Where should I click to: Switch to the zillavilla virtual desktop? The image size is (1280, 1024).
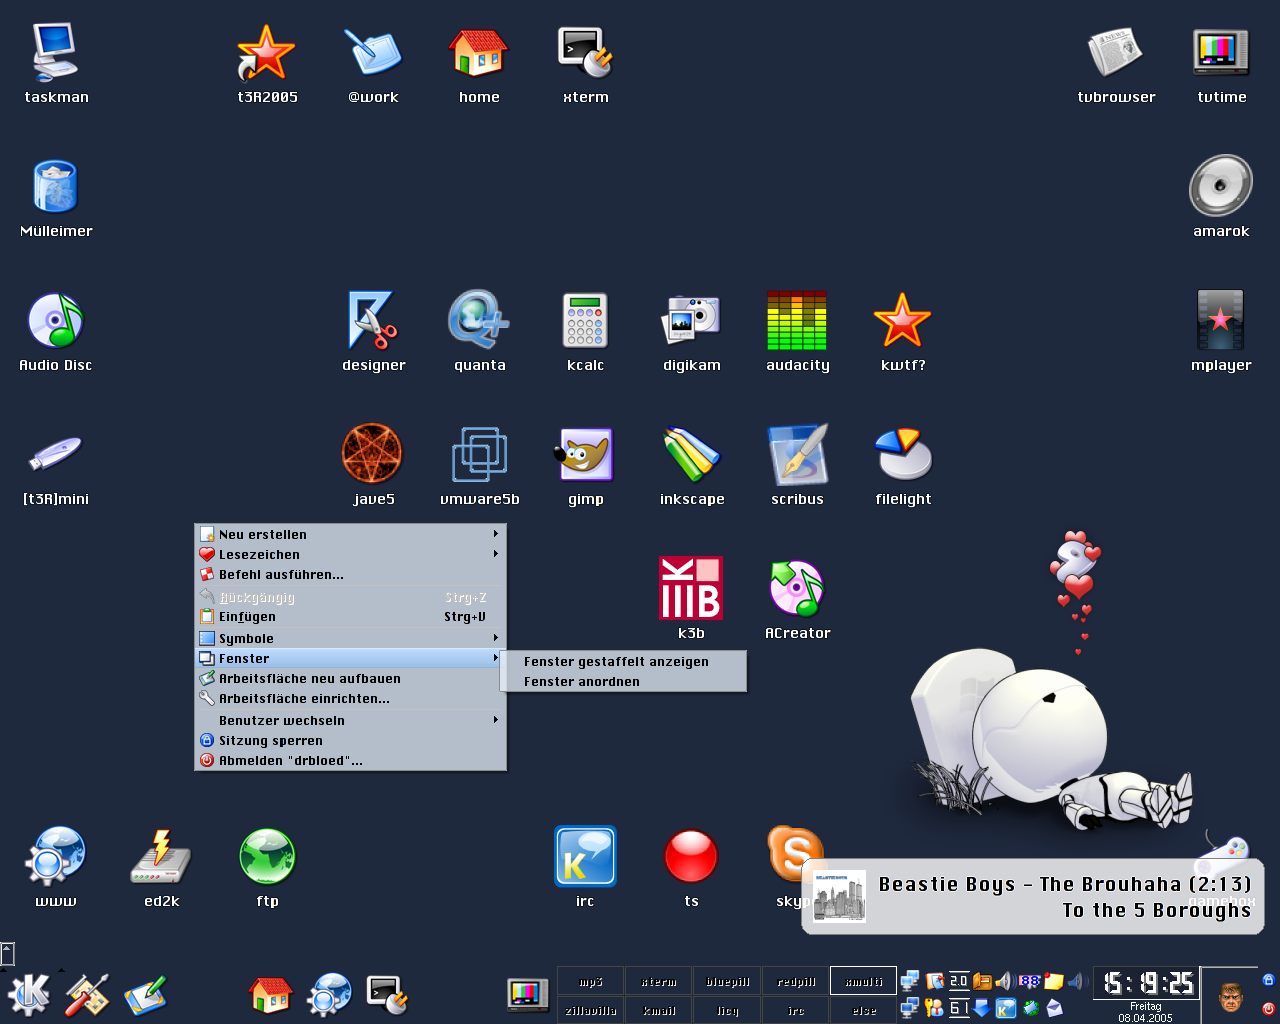[x=590, y=1010]
